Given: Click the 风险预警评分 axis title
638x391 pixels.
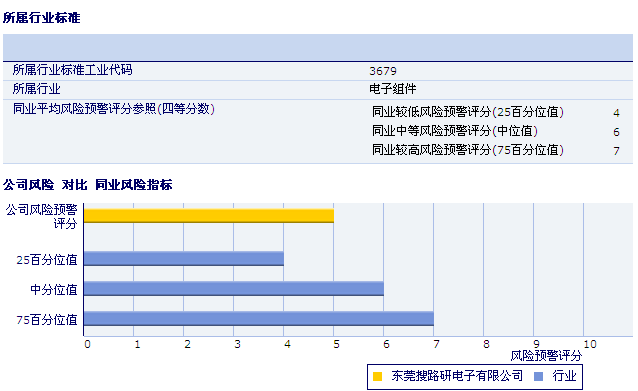Looking at the screenshot, I should coord(546,356).
